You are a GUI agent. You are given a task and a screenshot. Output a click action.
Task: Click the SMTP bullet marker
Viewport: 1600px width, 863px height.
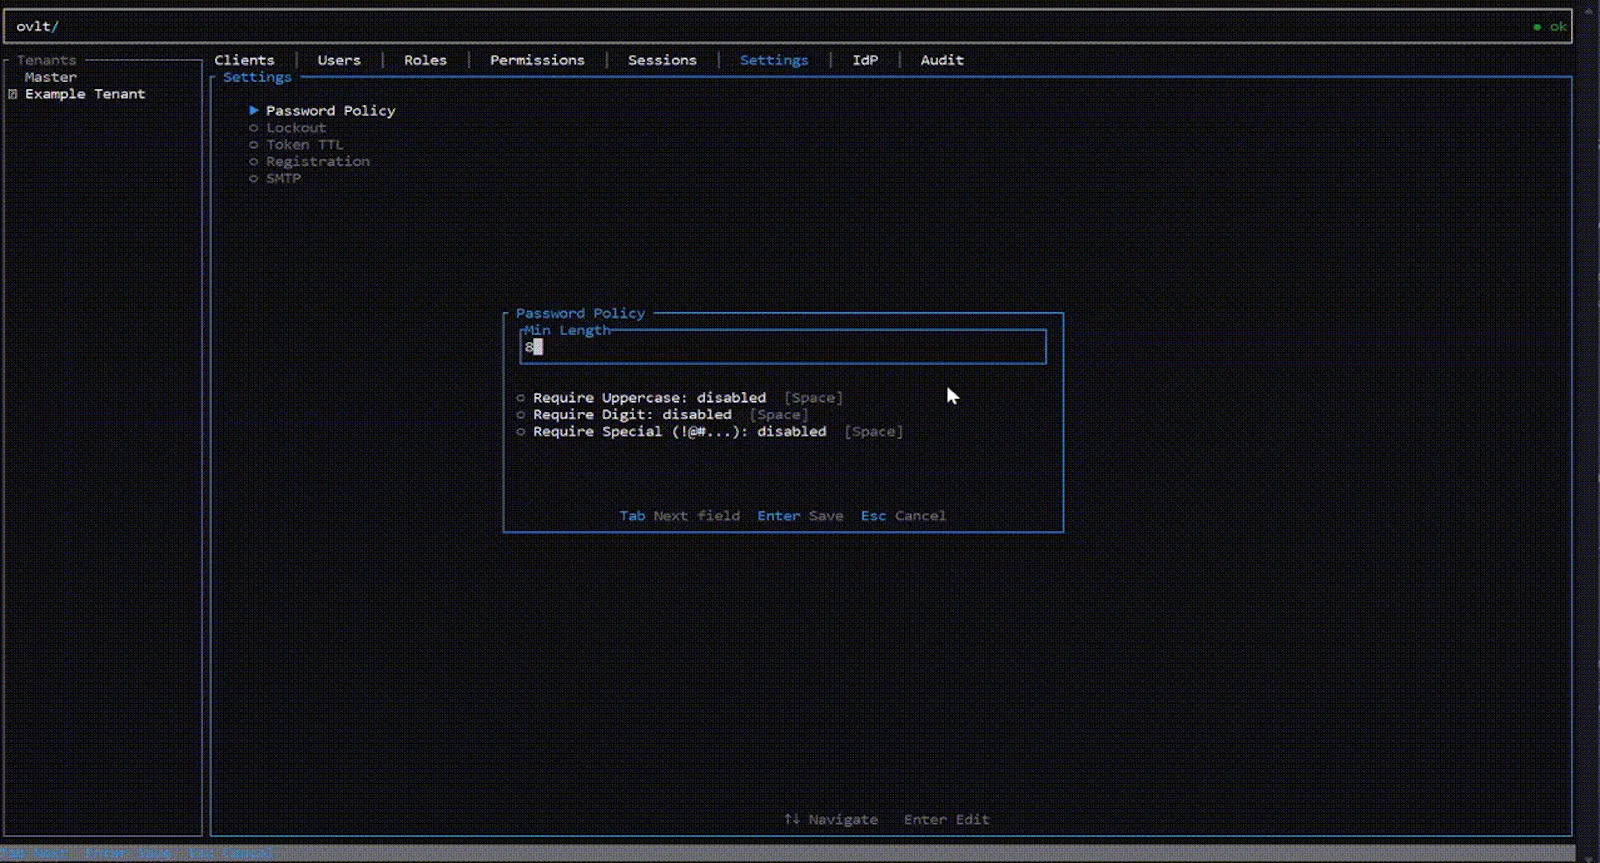254,178
